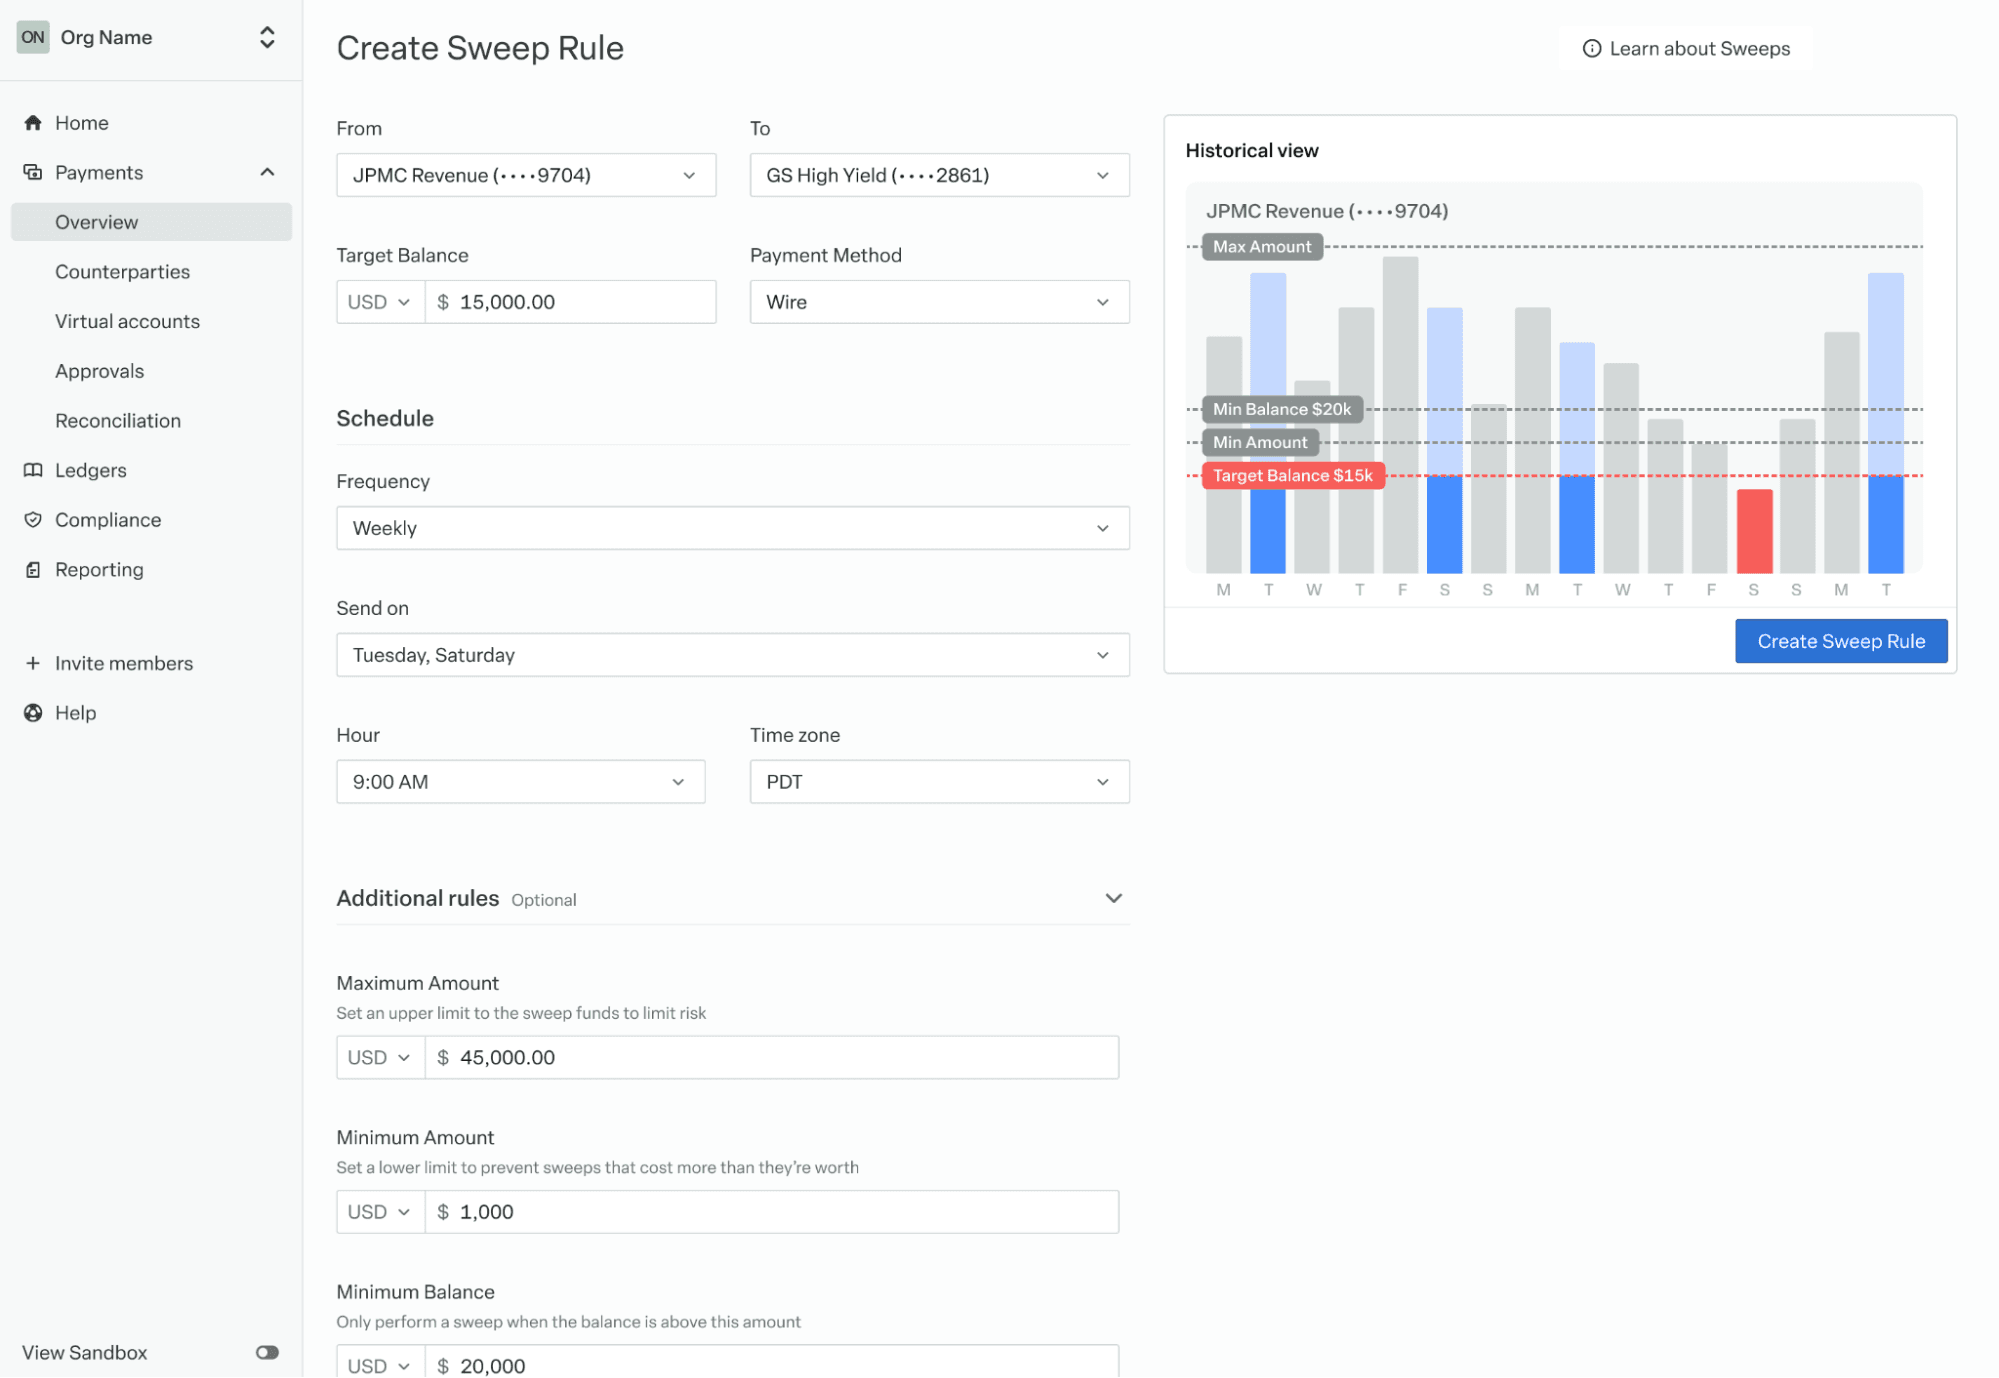Image resolution: width=1999 pixels, height=1378 pixels.
Task: Click the Payments sidebar icon
Action: 33,173
